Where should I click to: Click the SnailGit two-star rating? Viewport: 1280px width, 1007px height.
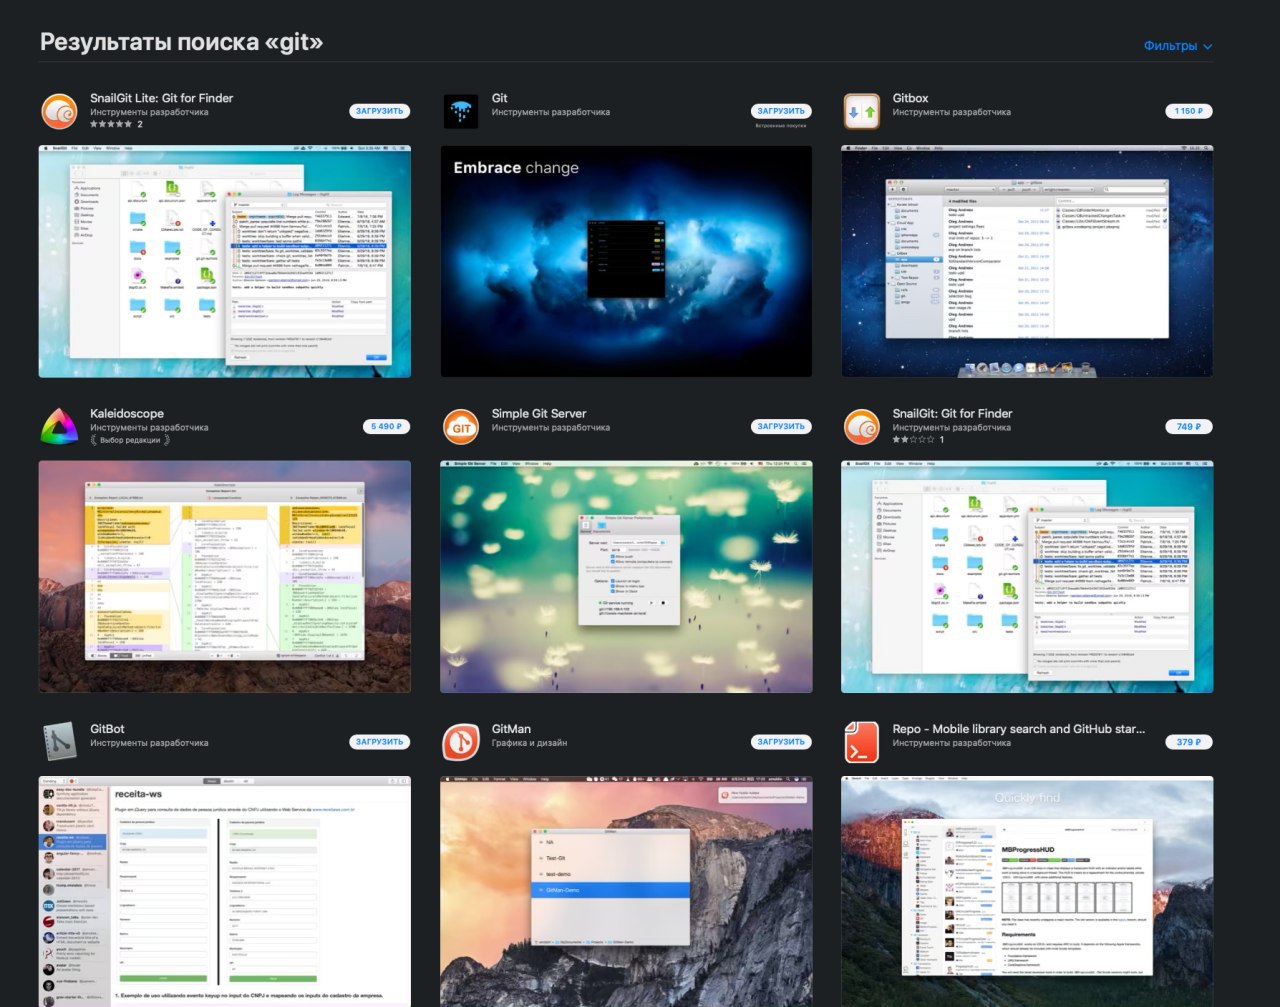pyautogui.click(x=913, y=439)
